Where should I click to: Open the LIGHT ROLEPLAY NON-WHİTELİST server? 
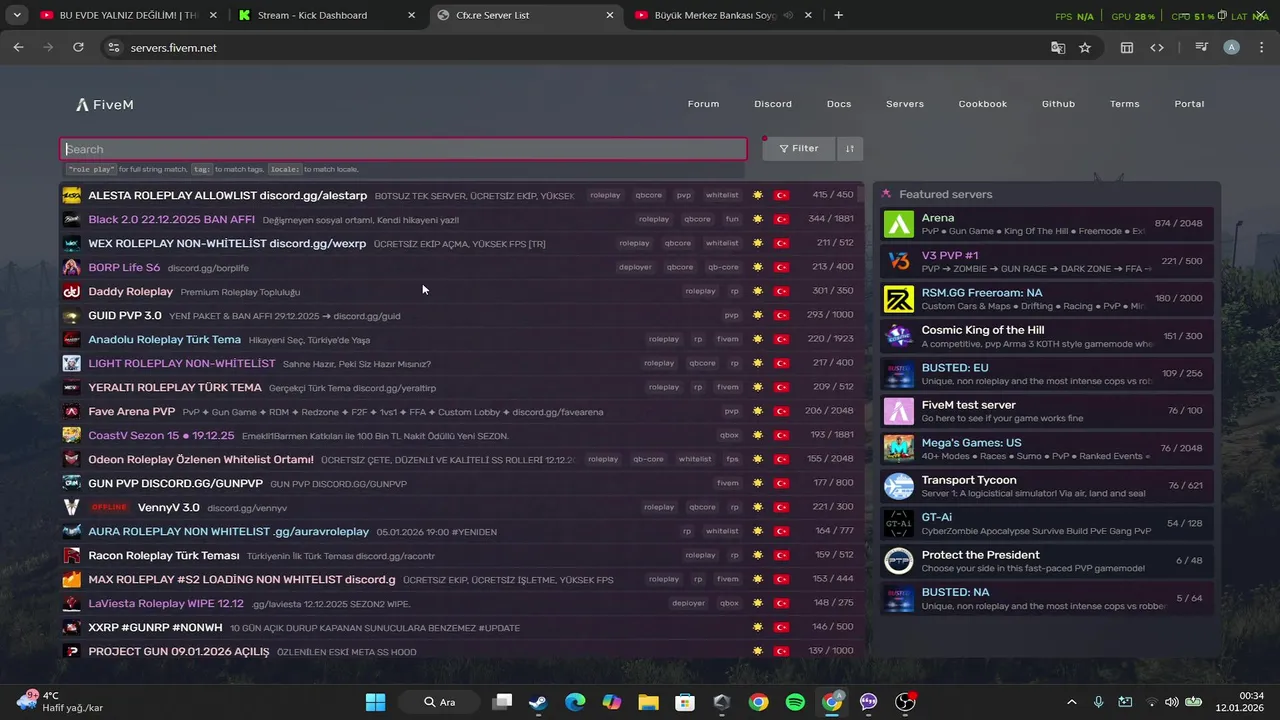[x=461, y=364]
